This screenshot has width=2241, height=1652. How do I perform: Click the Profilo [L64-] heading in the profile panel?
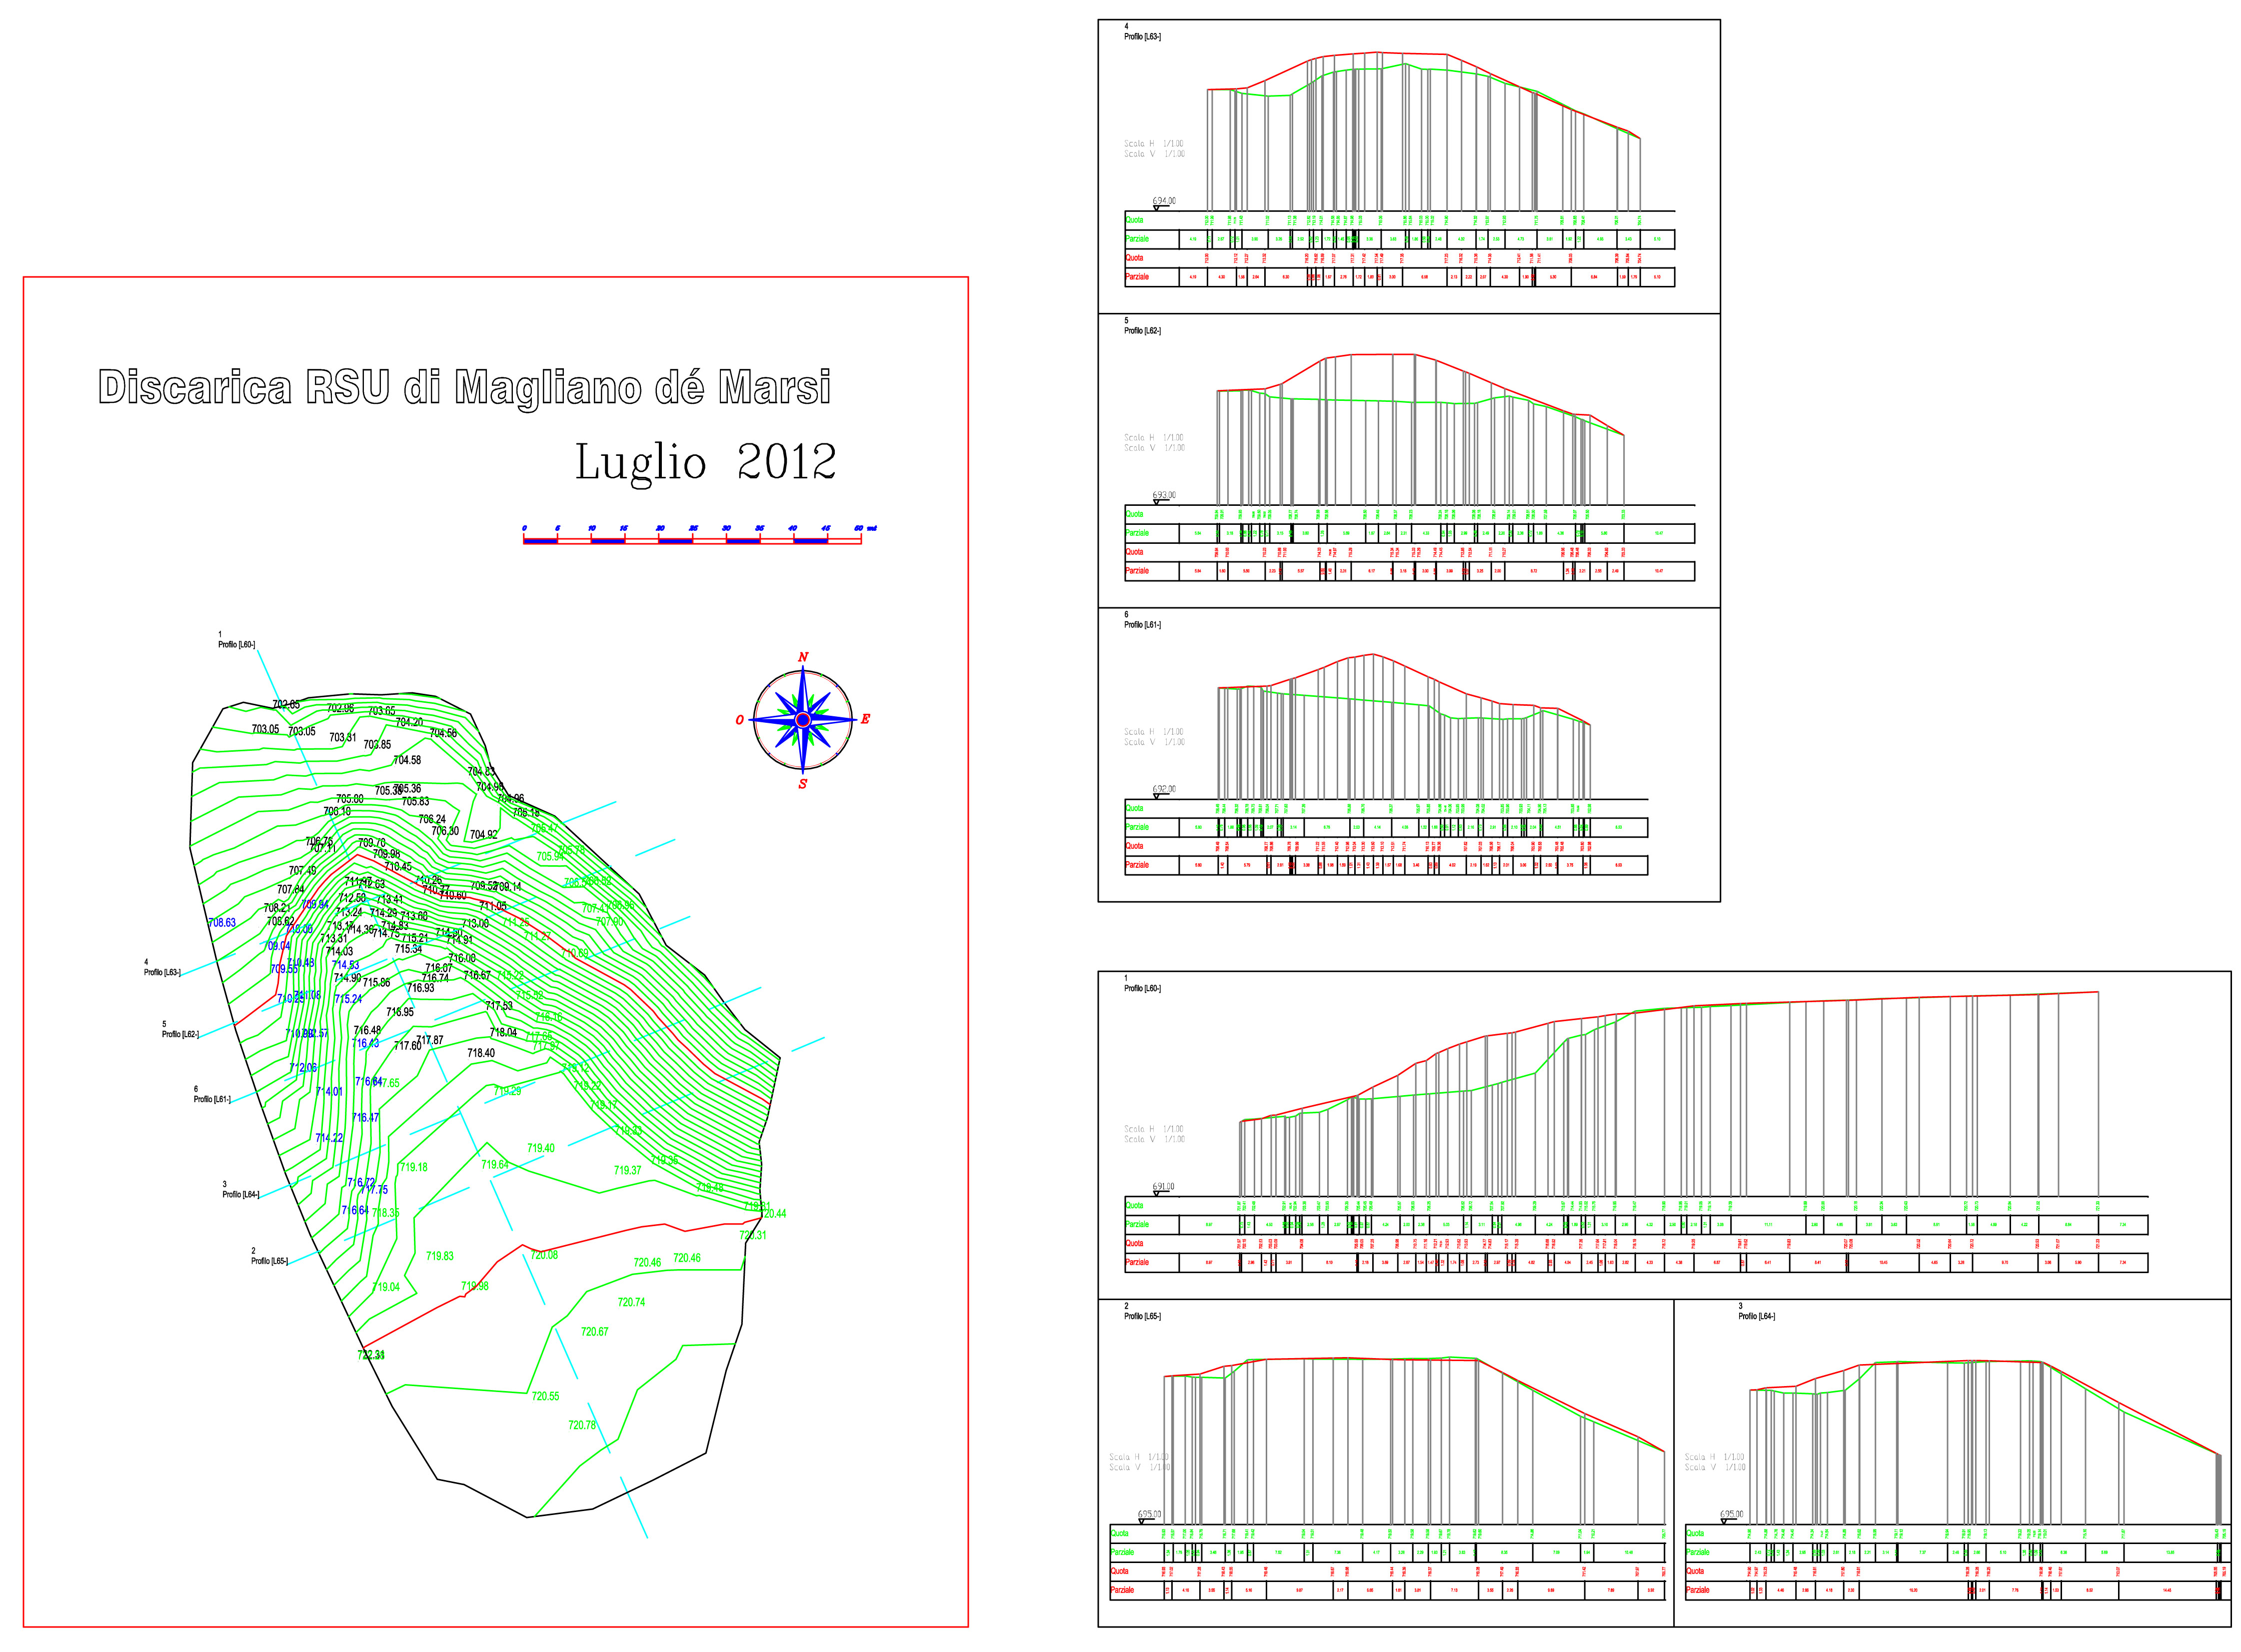pos(1756,1316)
